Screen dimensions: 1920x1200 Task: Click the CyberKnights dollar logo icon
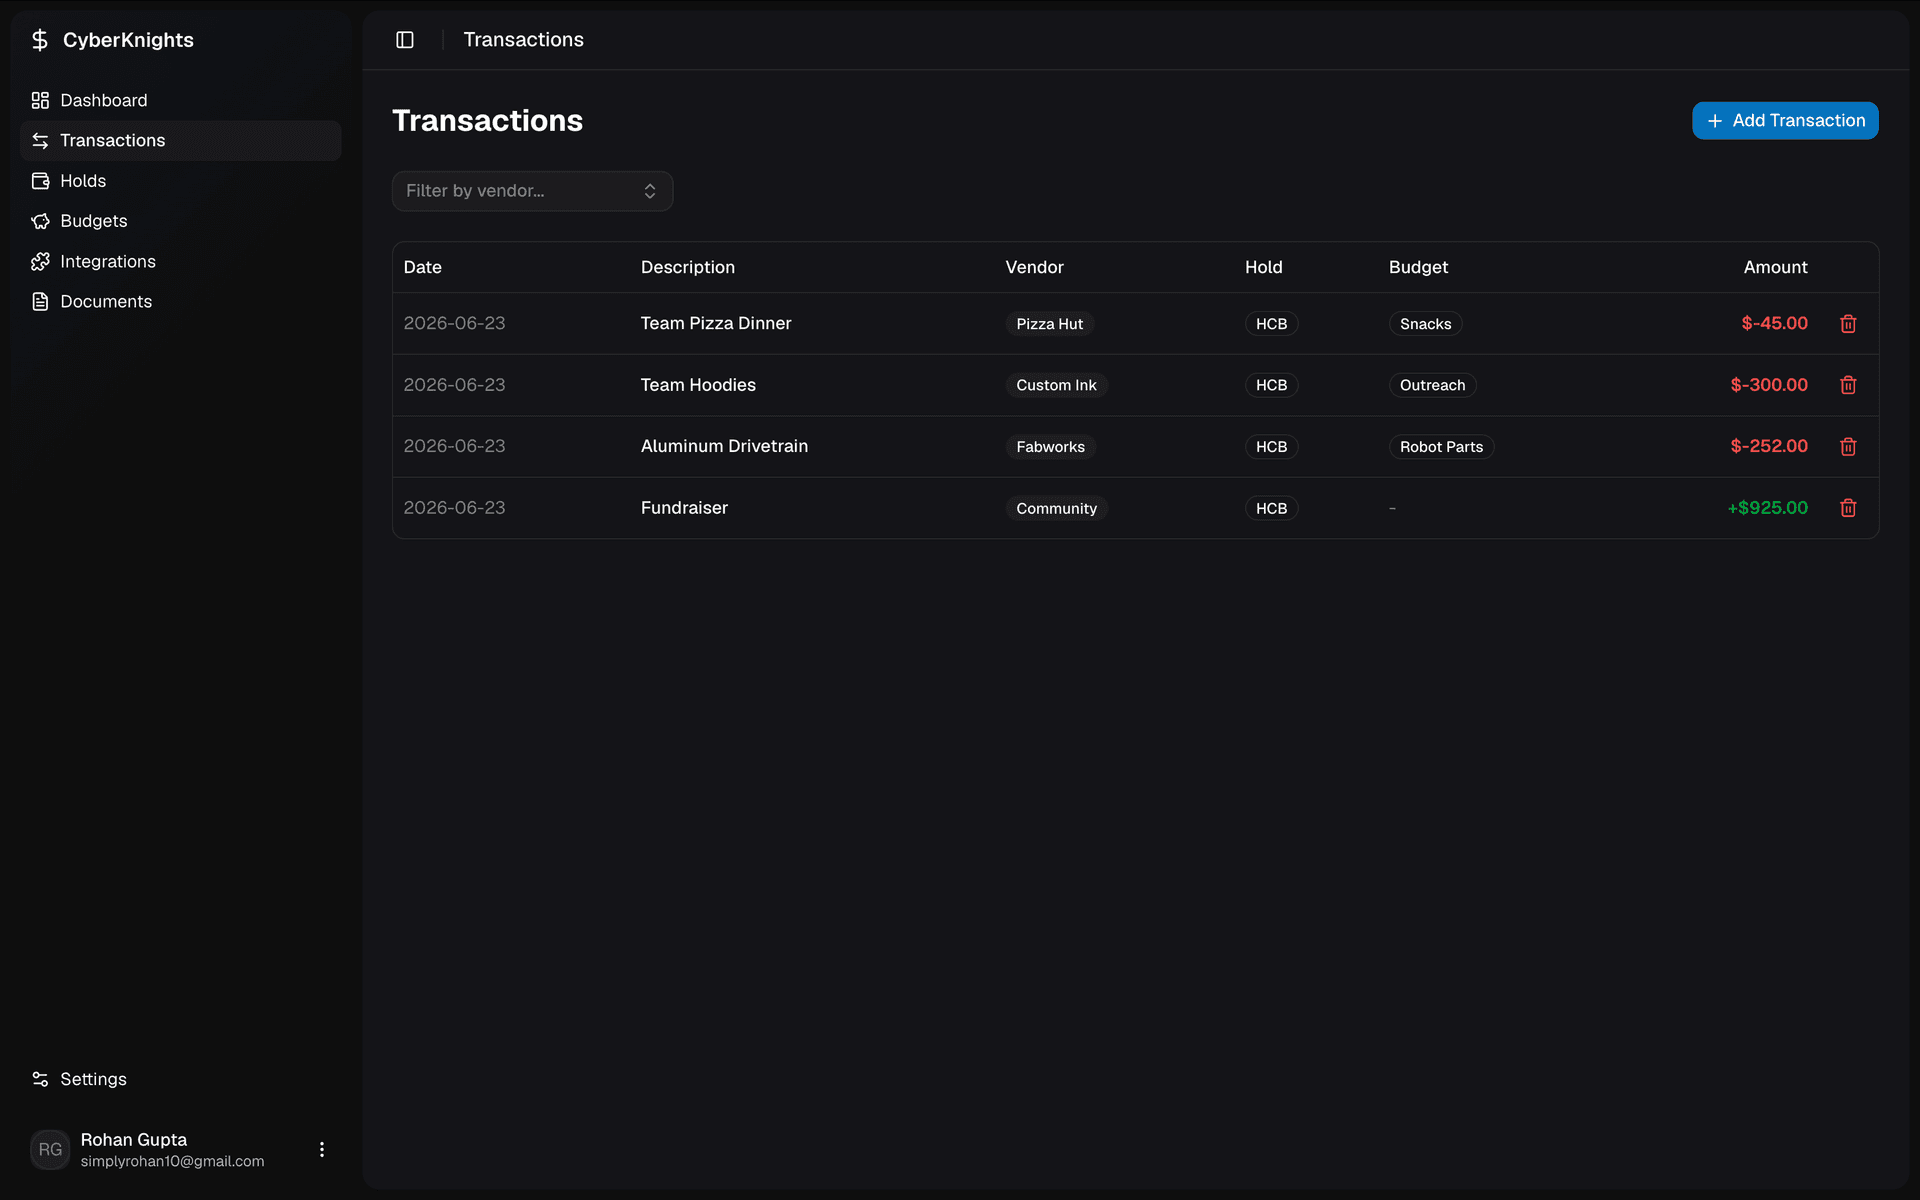coord(40,40)
